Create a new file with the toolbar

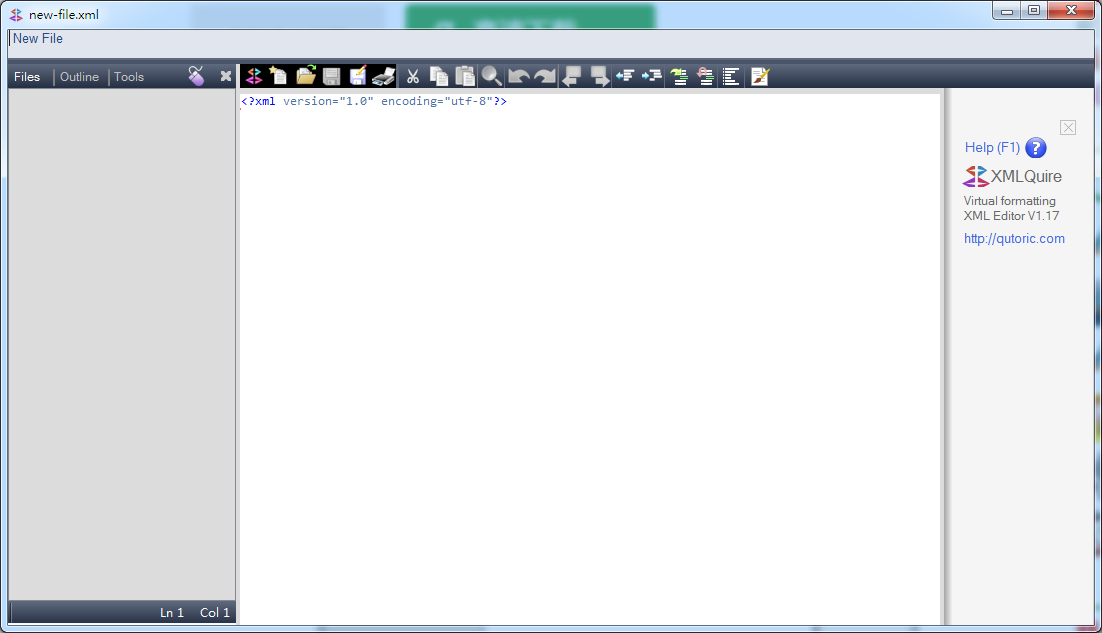[278, 77]
